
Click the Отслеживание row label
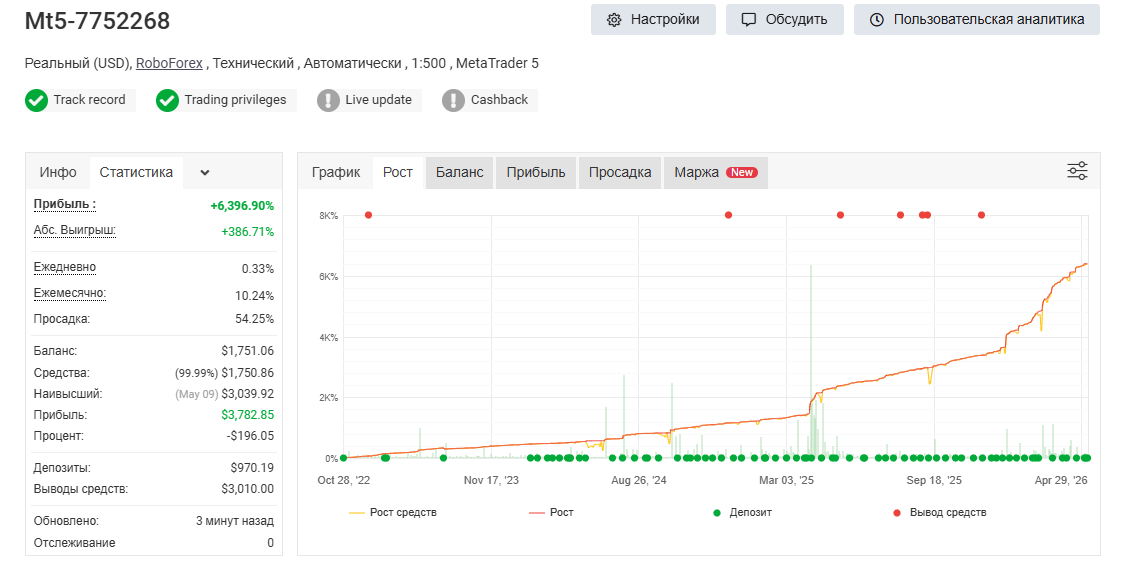[74, 543]
